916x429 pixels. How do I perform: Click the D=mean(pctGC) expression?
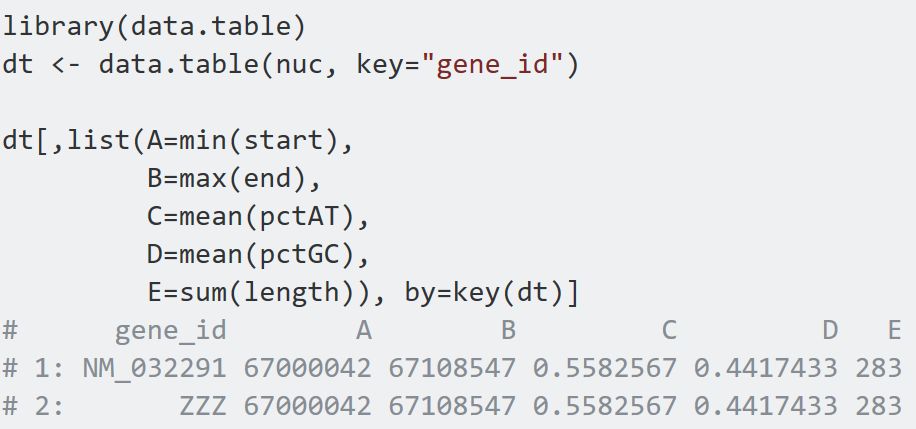coord(258,255)
